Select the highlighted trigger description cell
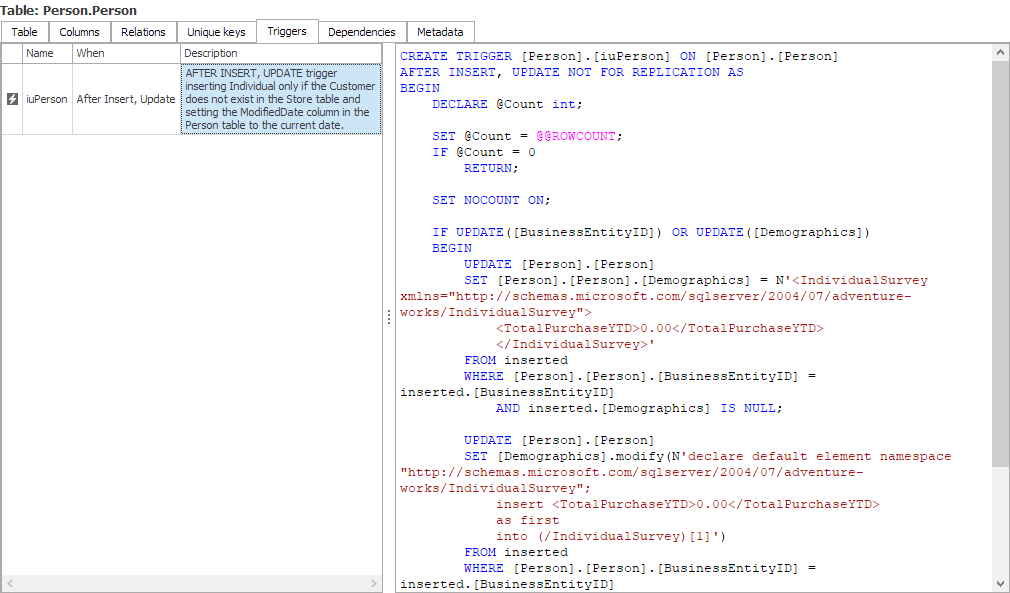Viewport: 1010px width, 593px height. click(x=280, y=99)
